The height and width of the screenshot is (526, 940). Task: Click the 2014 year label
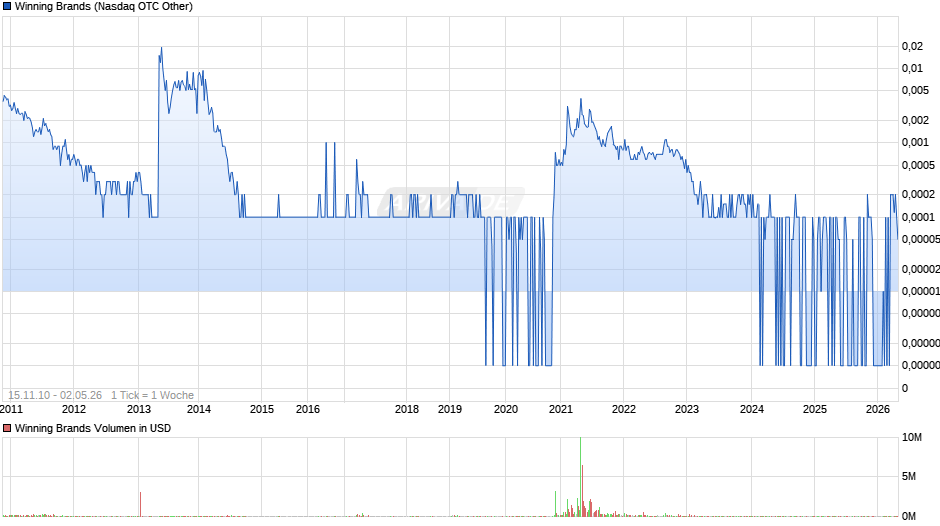point(199,409)
